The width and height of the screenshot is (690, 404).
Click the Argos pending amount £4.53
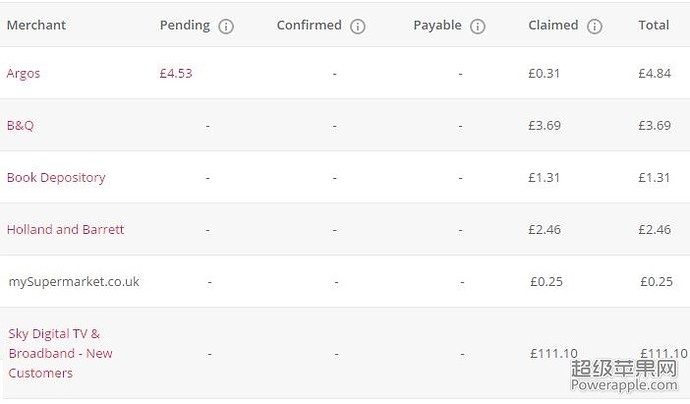pyautogui.click(x=176, y=73)
